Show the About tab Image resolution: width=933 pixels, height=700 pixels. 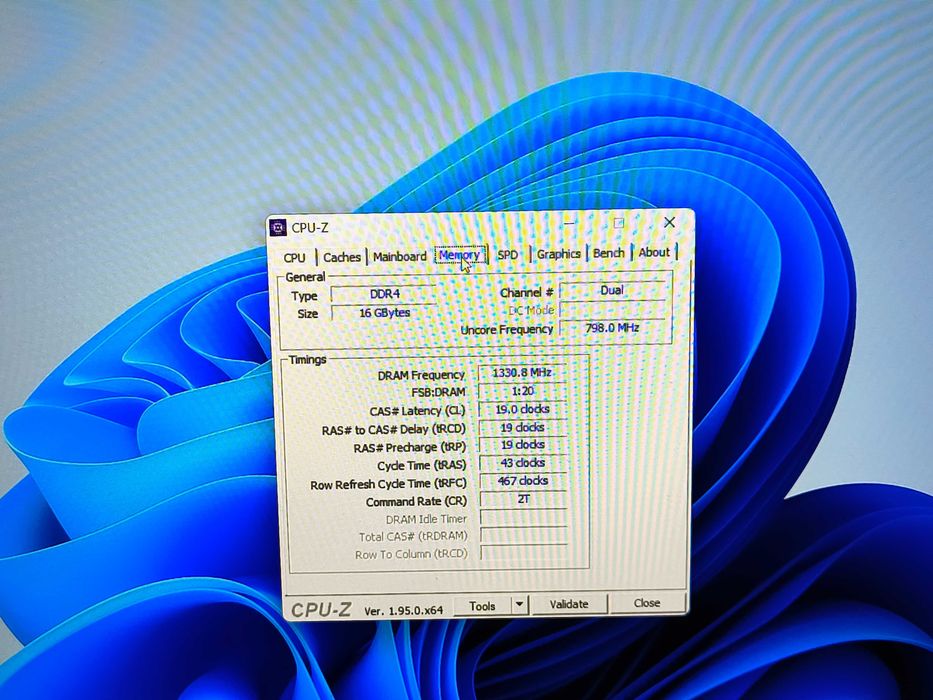click(654, 252)
